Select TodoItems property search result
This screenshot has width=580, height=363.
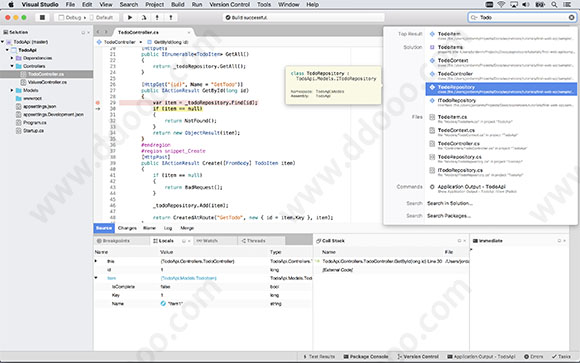(501, 49)
